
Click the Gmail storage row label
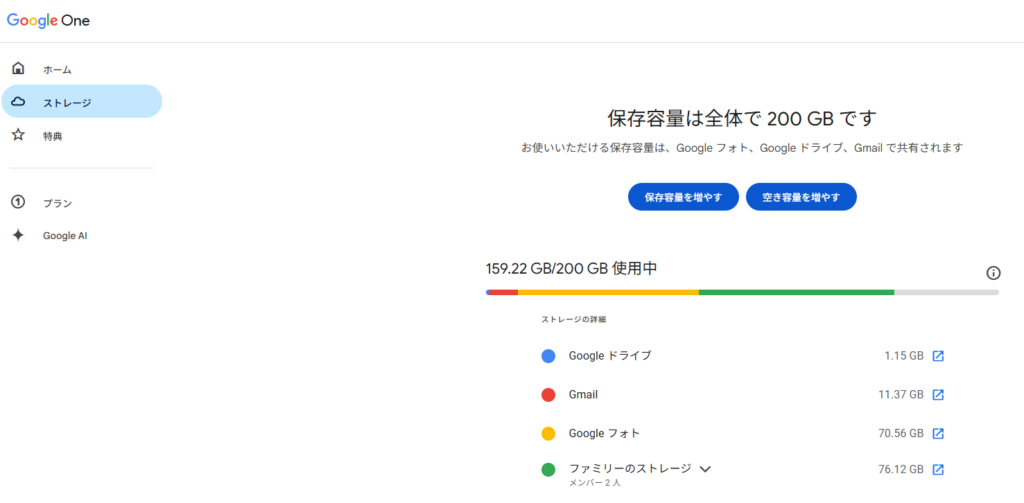pos(583,394)
